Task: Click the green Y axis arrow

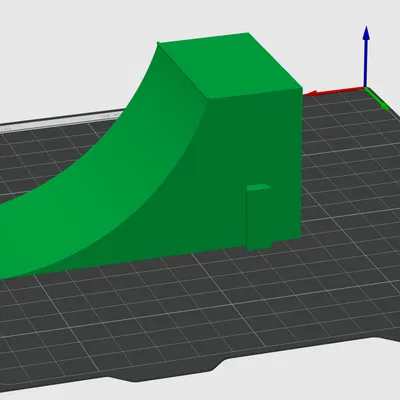Action: click(x=378, y=99)
